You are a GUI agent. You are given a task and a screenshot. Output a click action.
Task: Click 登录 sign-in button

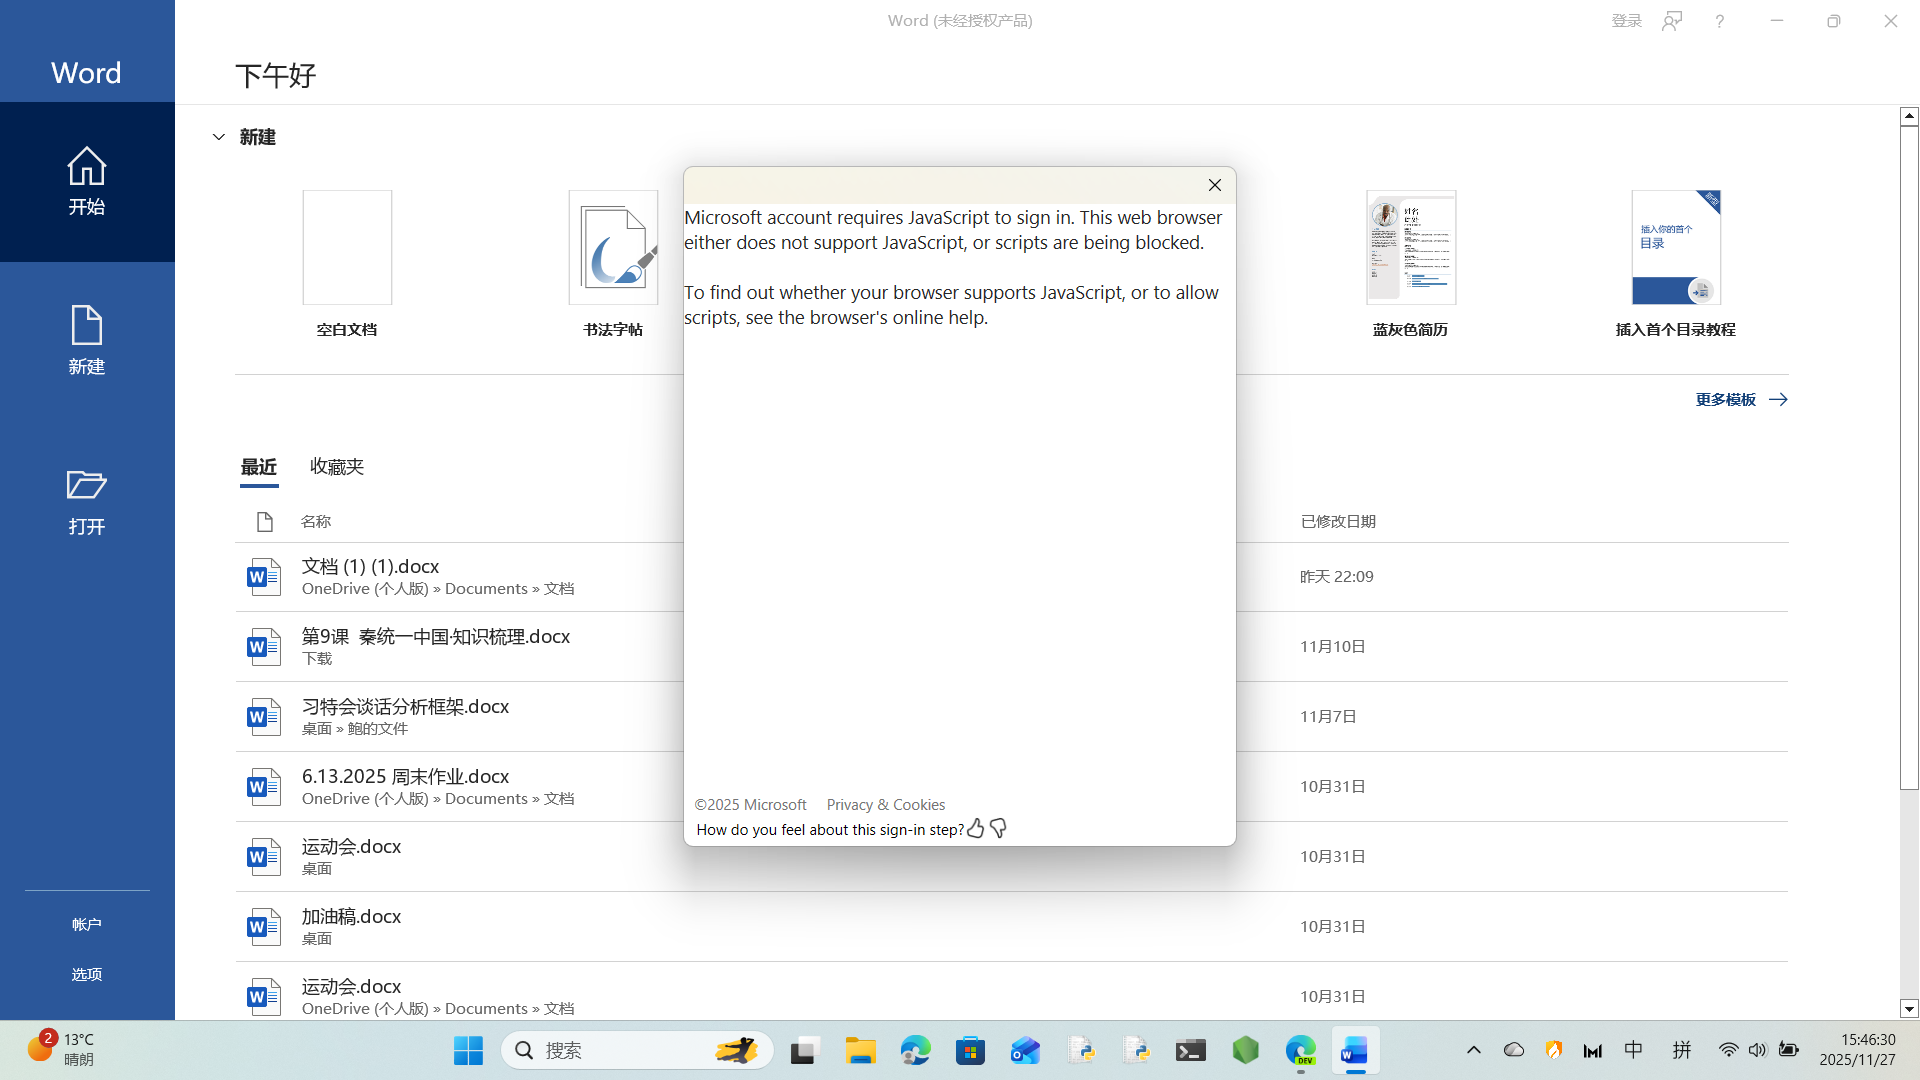(1626, 21)
